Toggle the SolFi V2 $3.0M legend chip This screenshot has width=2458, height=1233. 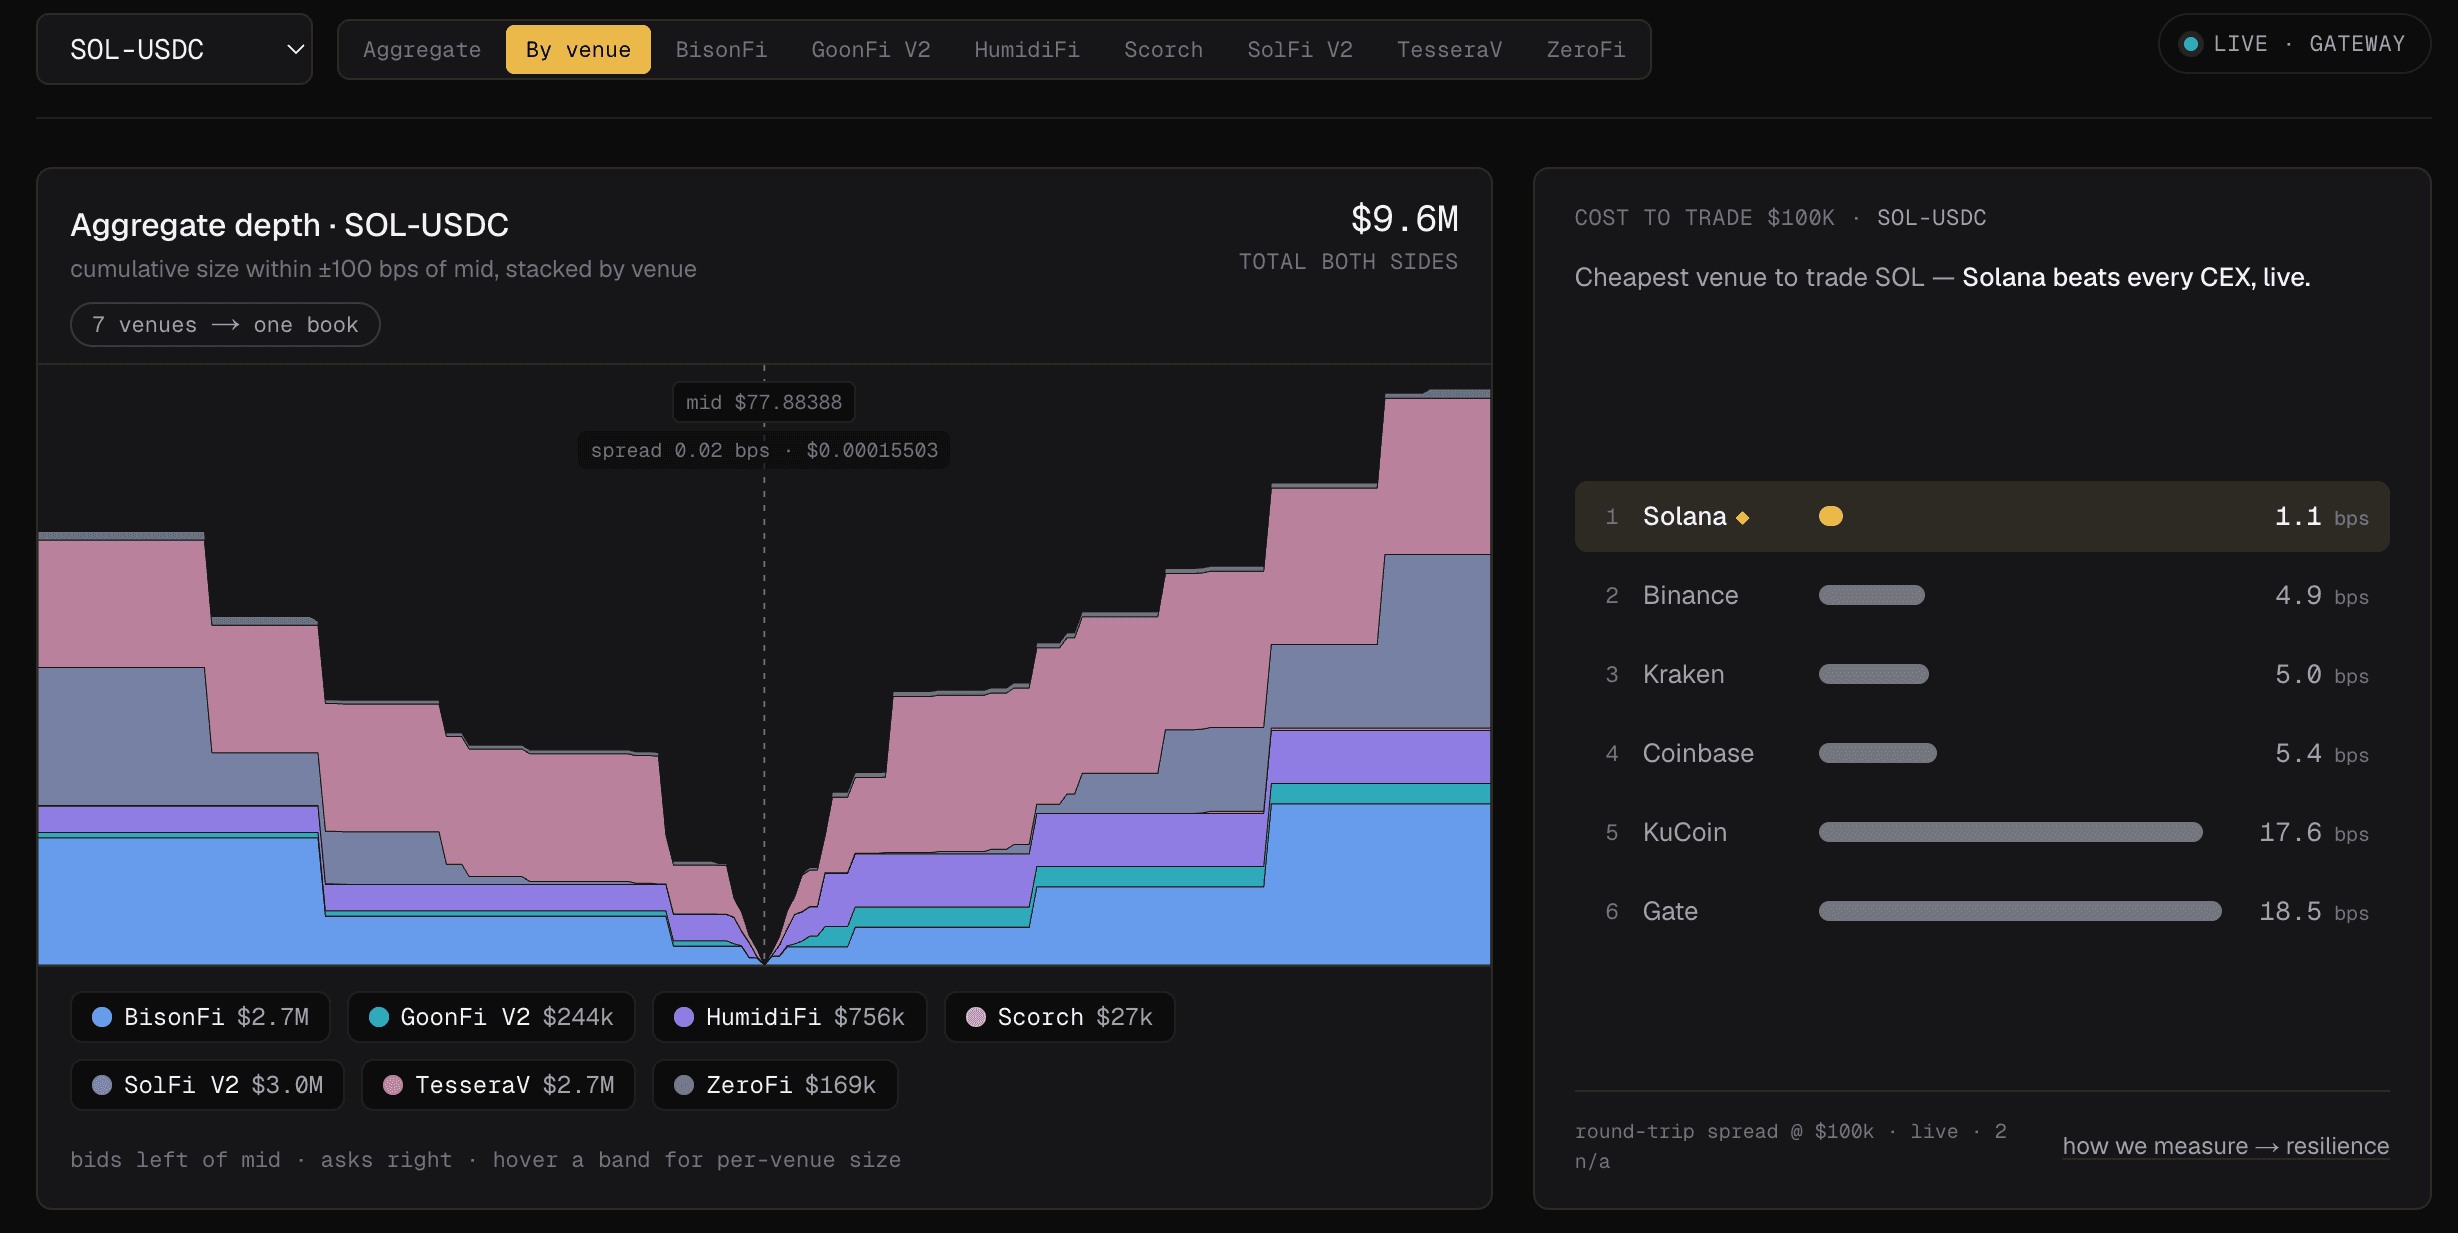click(x=207, y=1085)
